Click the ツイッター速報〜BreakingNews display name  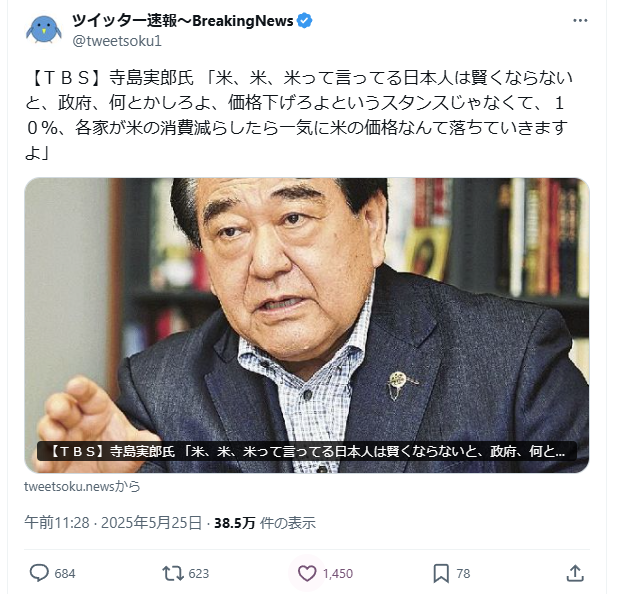tap(183, 21)
